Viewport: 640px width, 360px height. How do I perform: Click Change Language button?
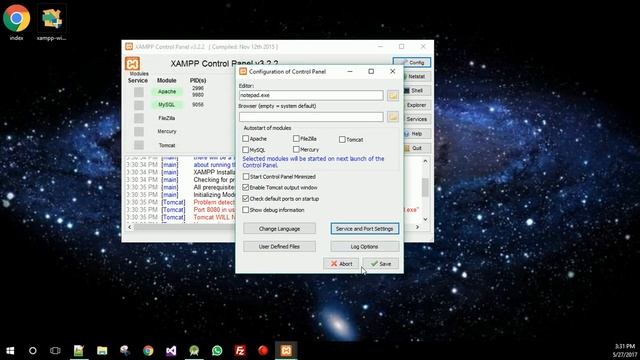279,229
